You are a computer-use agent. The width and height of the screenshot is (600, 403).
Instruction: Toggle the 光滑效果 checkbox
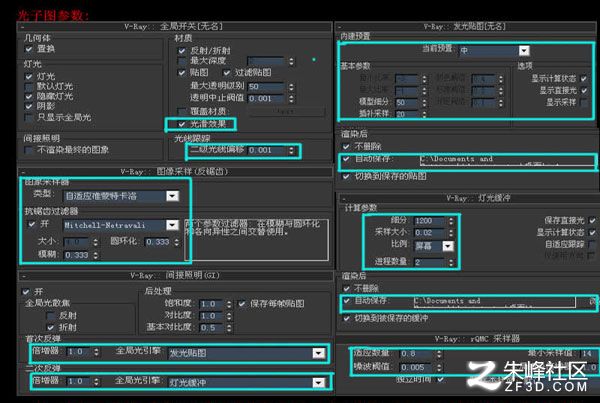(x=182, y=124)
